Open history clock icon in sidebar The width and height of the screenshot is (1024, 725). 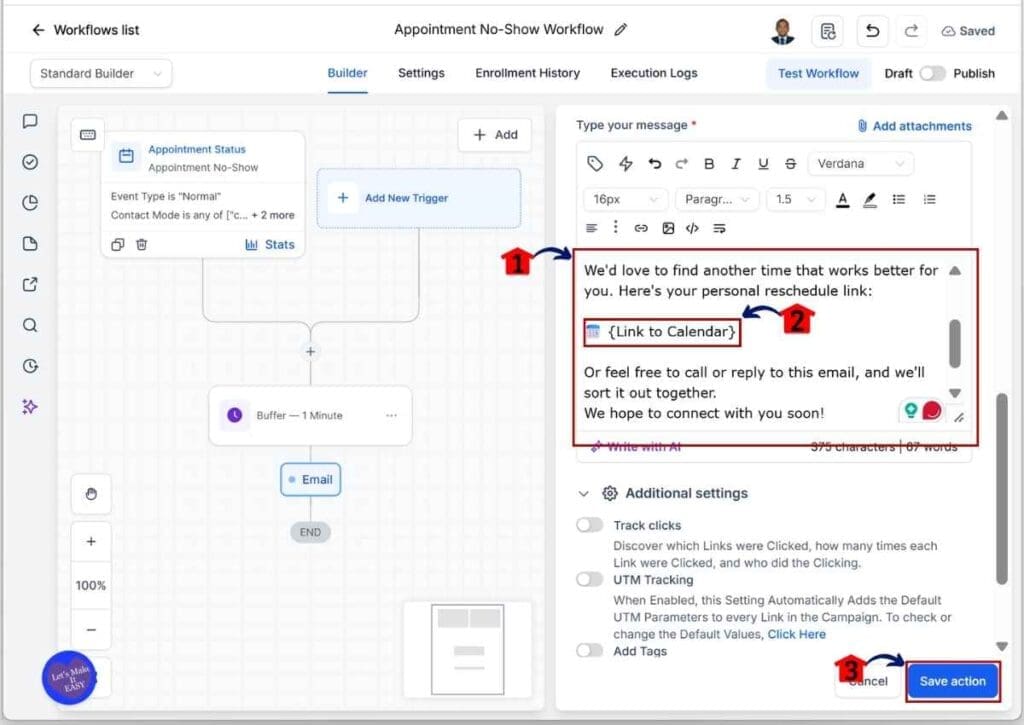30,366
